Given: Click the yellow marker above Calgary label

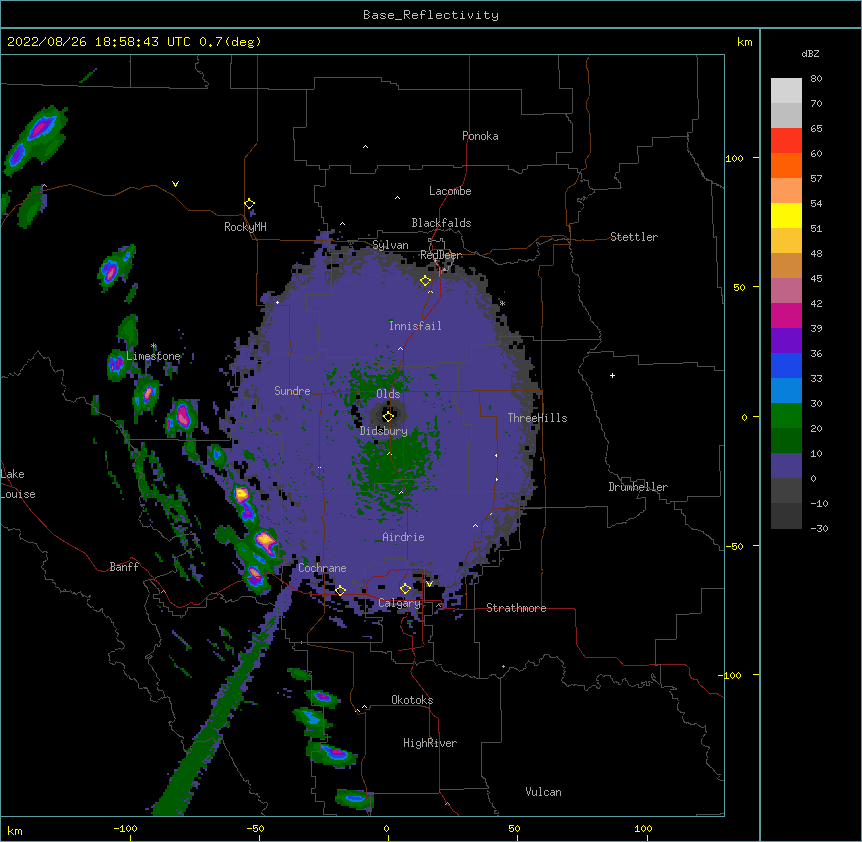Looking at the screenshot, I should [x=405, y=589].
